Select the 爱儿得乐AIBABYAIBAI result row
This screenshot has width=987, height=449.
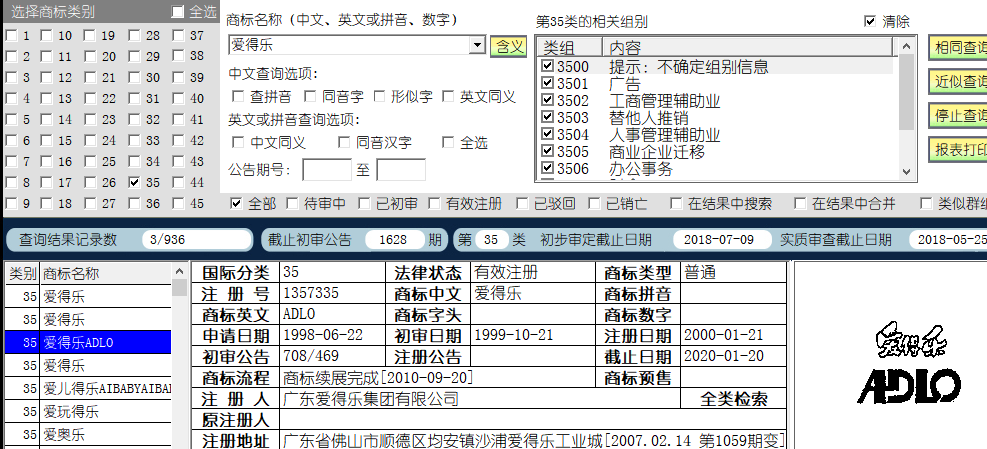click(x=88, y=389)
